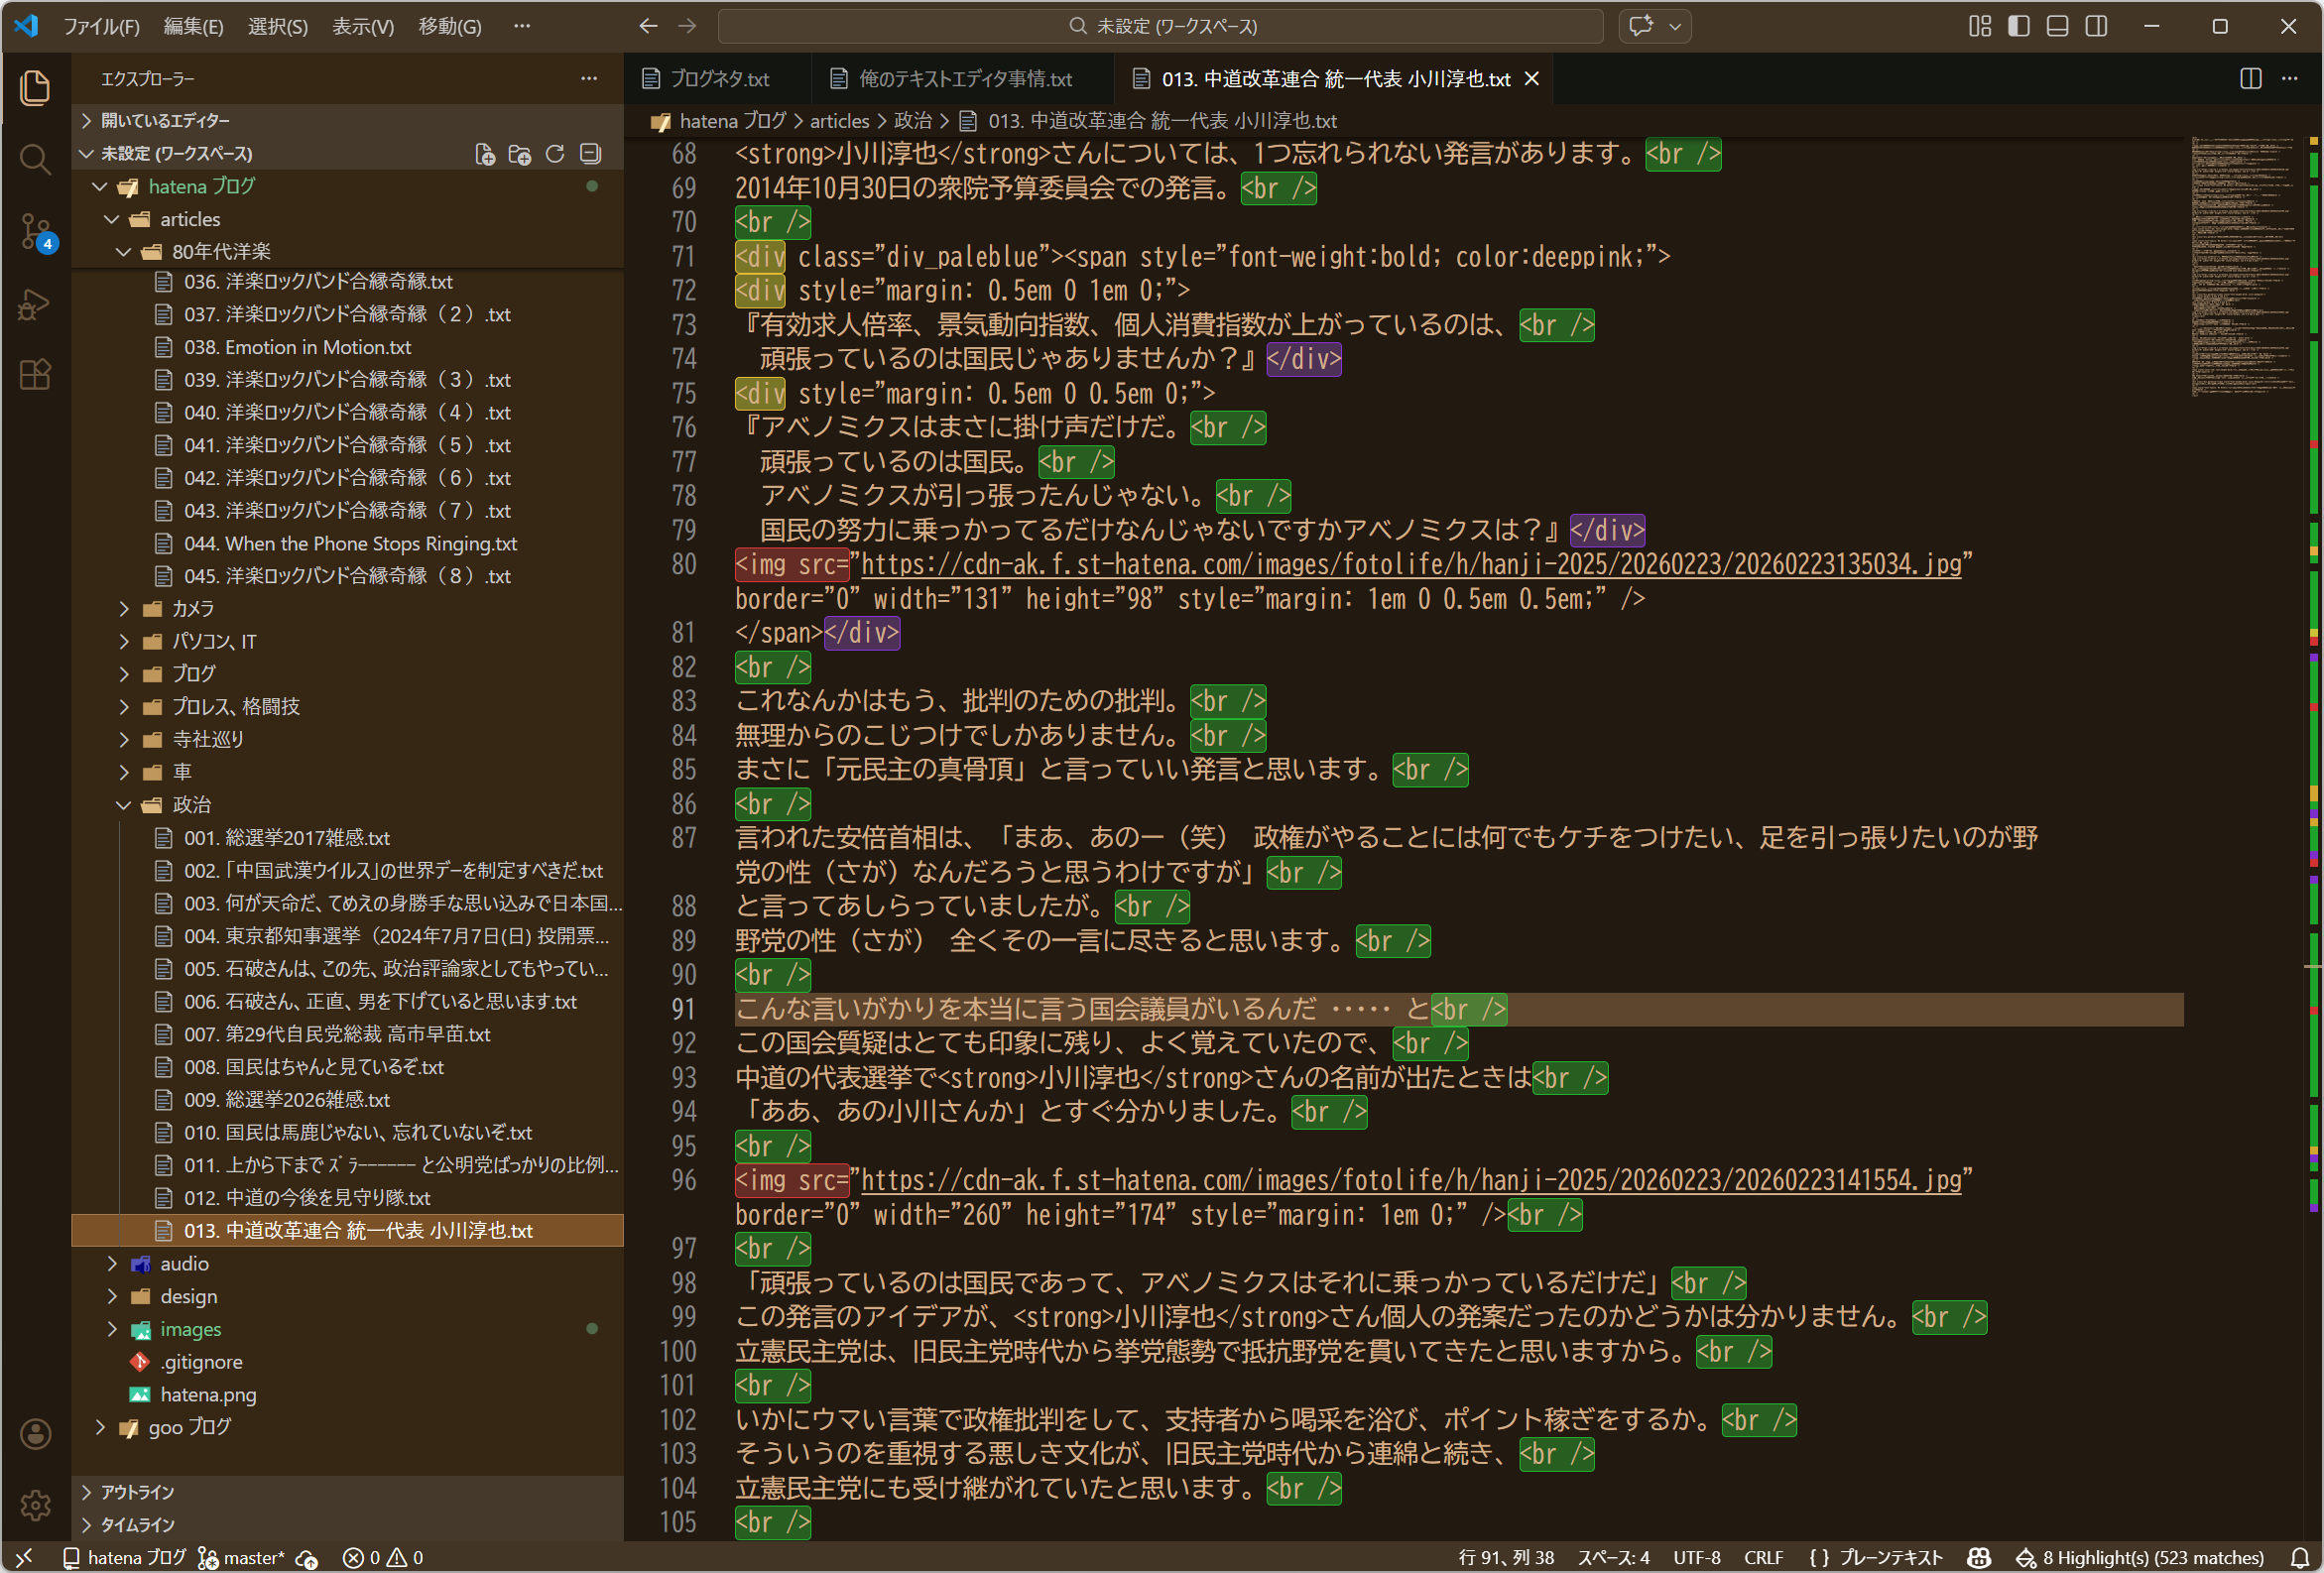This screenshot has width=2324, height=1573.
Task: Collapse the 政治 folder
Action: [190, 804]
